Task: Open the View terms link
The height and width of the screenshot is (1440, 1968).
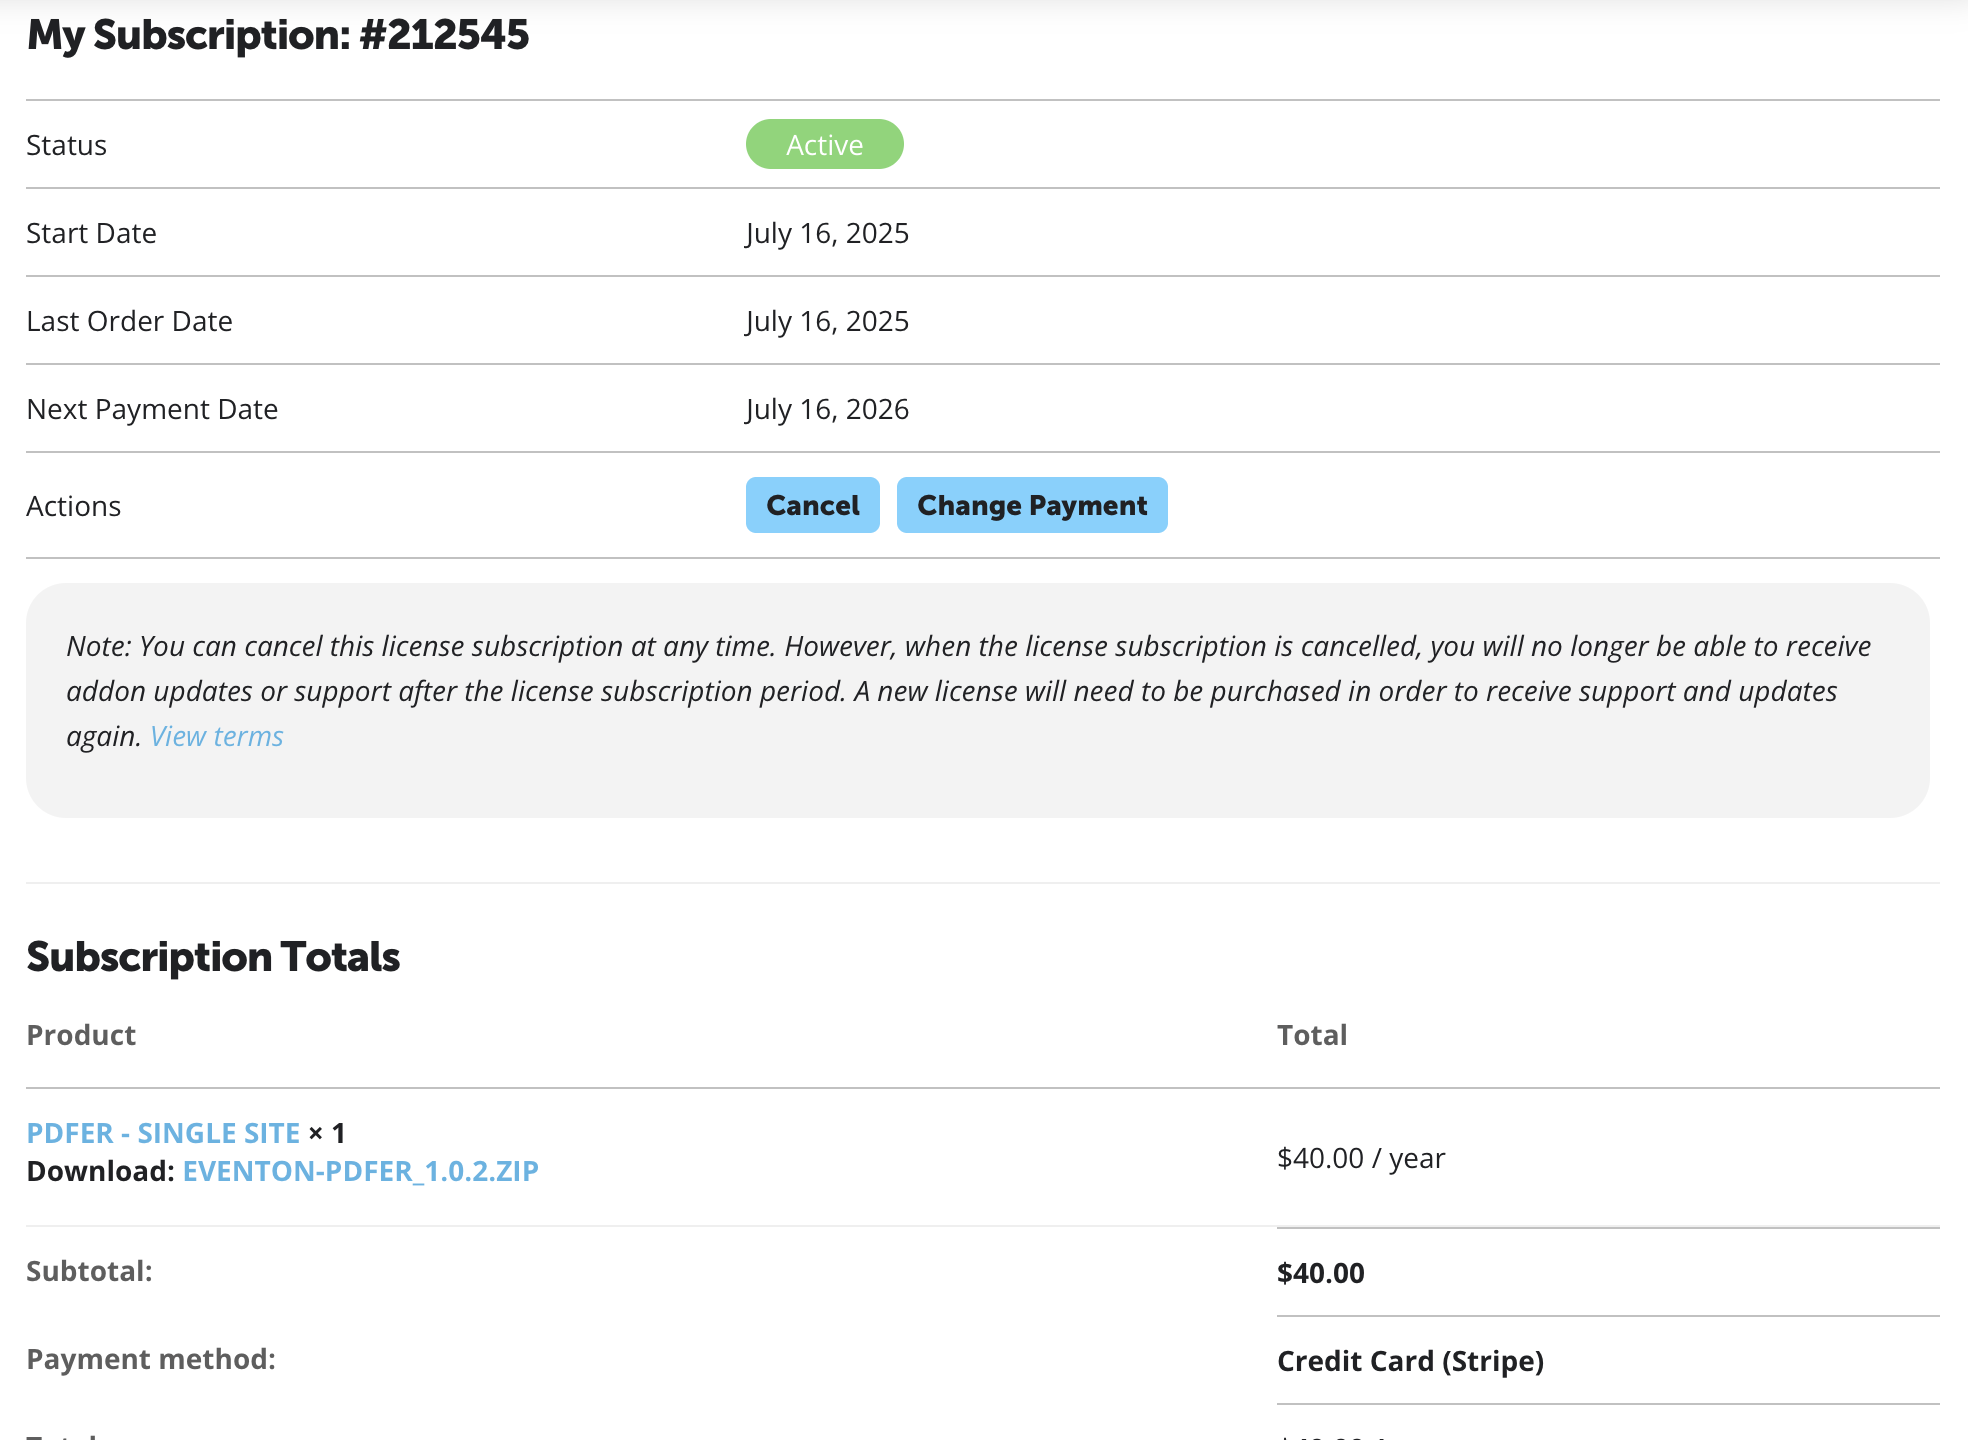Action: click(216, 736)
